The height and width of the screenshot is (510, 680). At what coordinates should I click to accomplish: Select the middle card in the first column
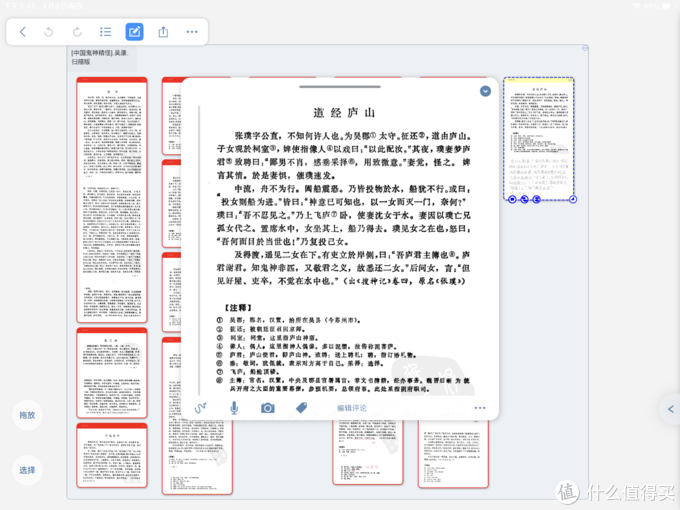(112, 373)
